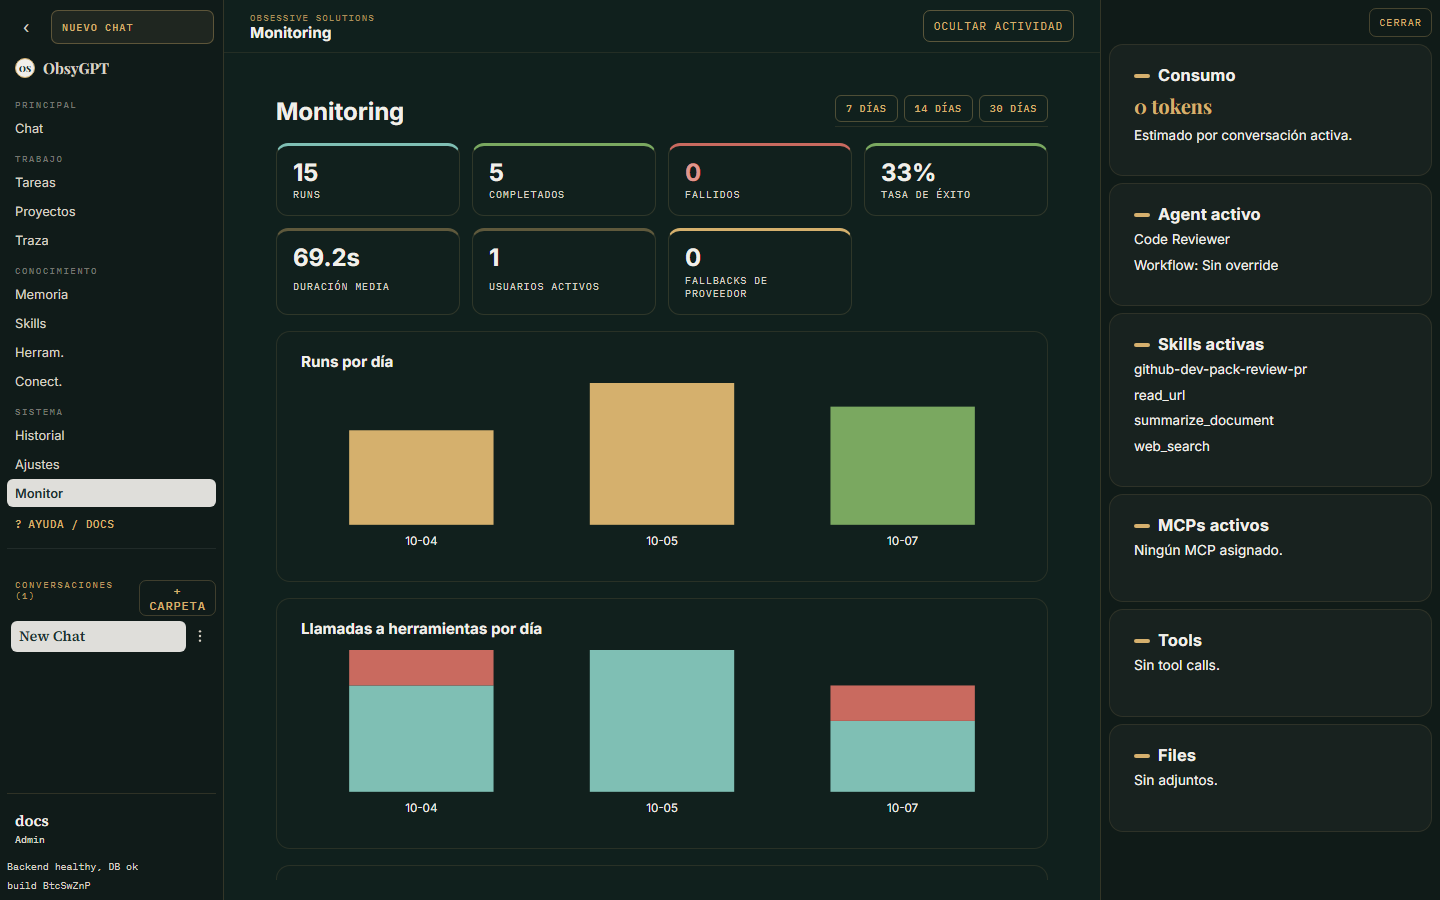The width and height of the screenshot is (1440, 900).
Task: Open Conect. in the sidebar
Action: click(x=111, y=382)
